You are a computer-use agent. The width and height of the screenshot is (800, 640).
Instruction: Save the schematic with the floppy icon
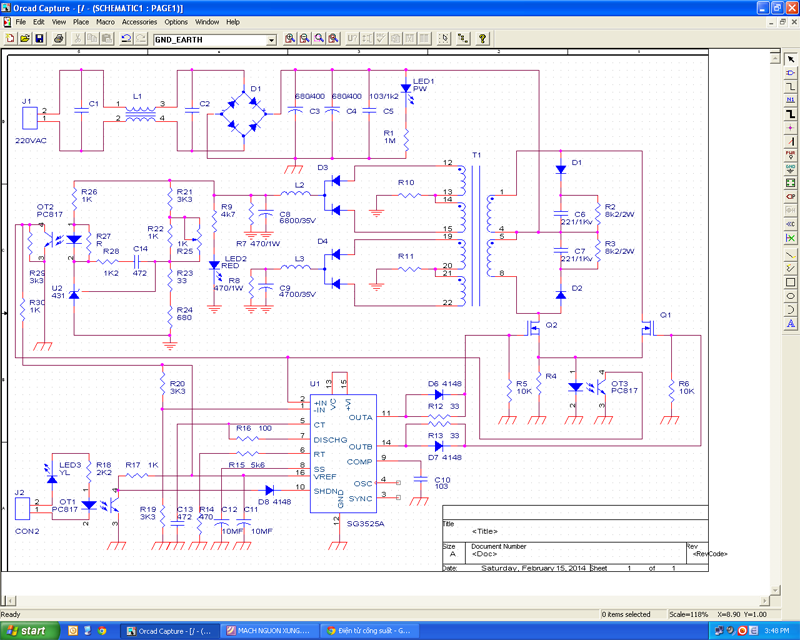point(39,38)
